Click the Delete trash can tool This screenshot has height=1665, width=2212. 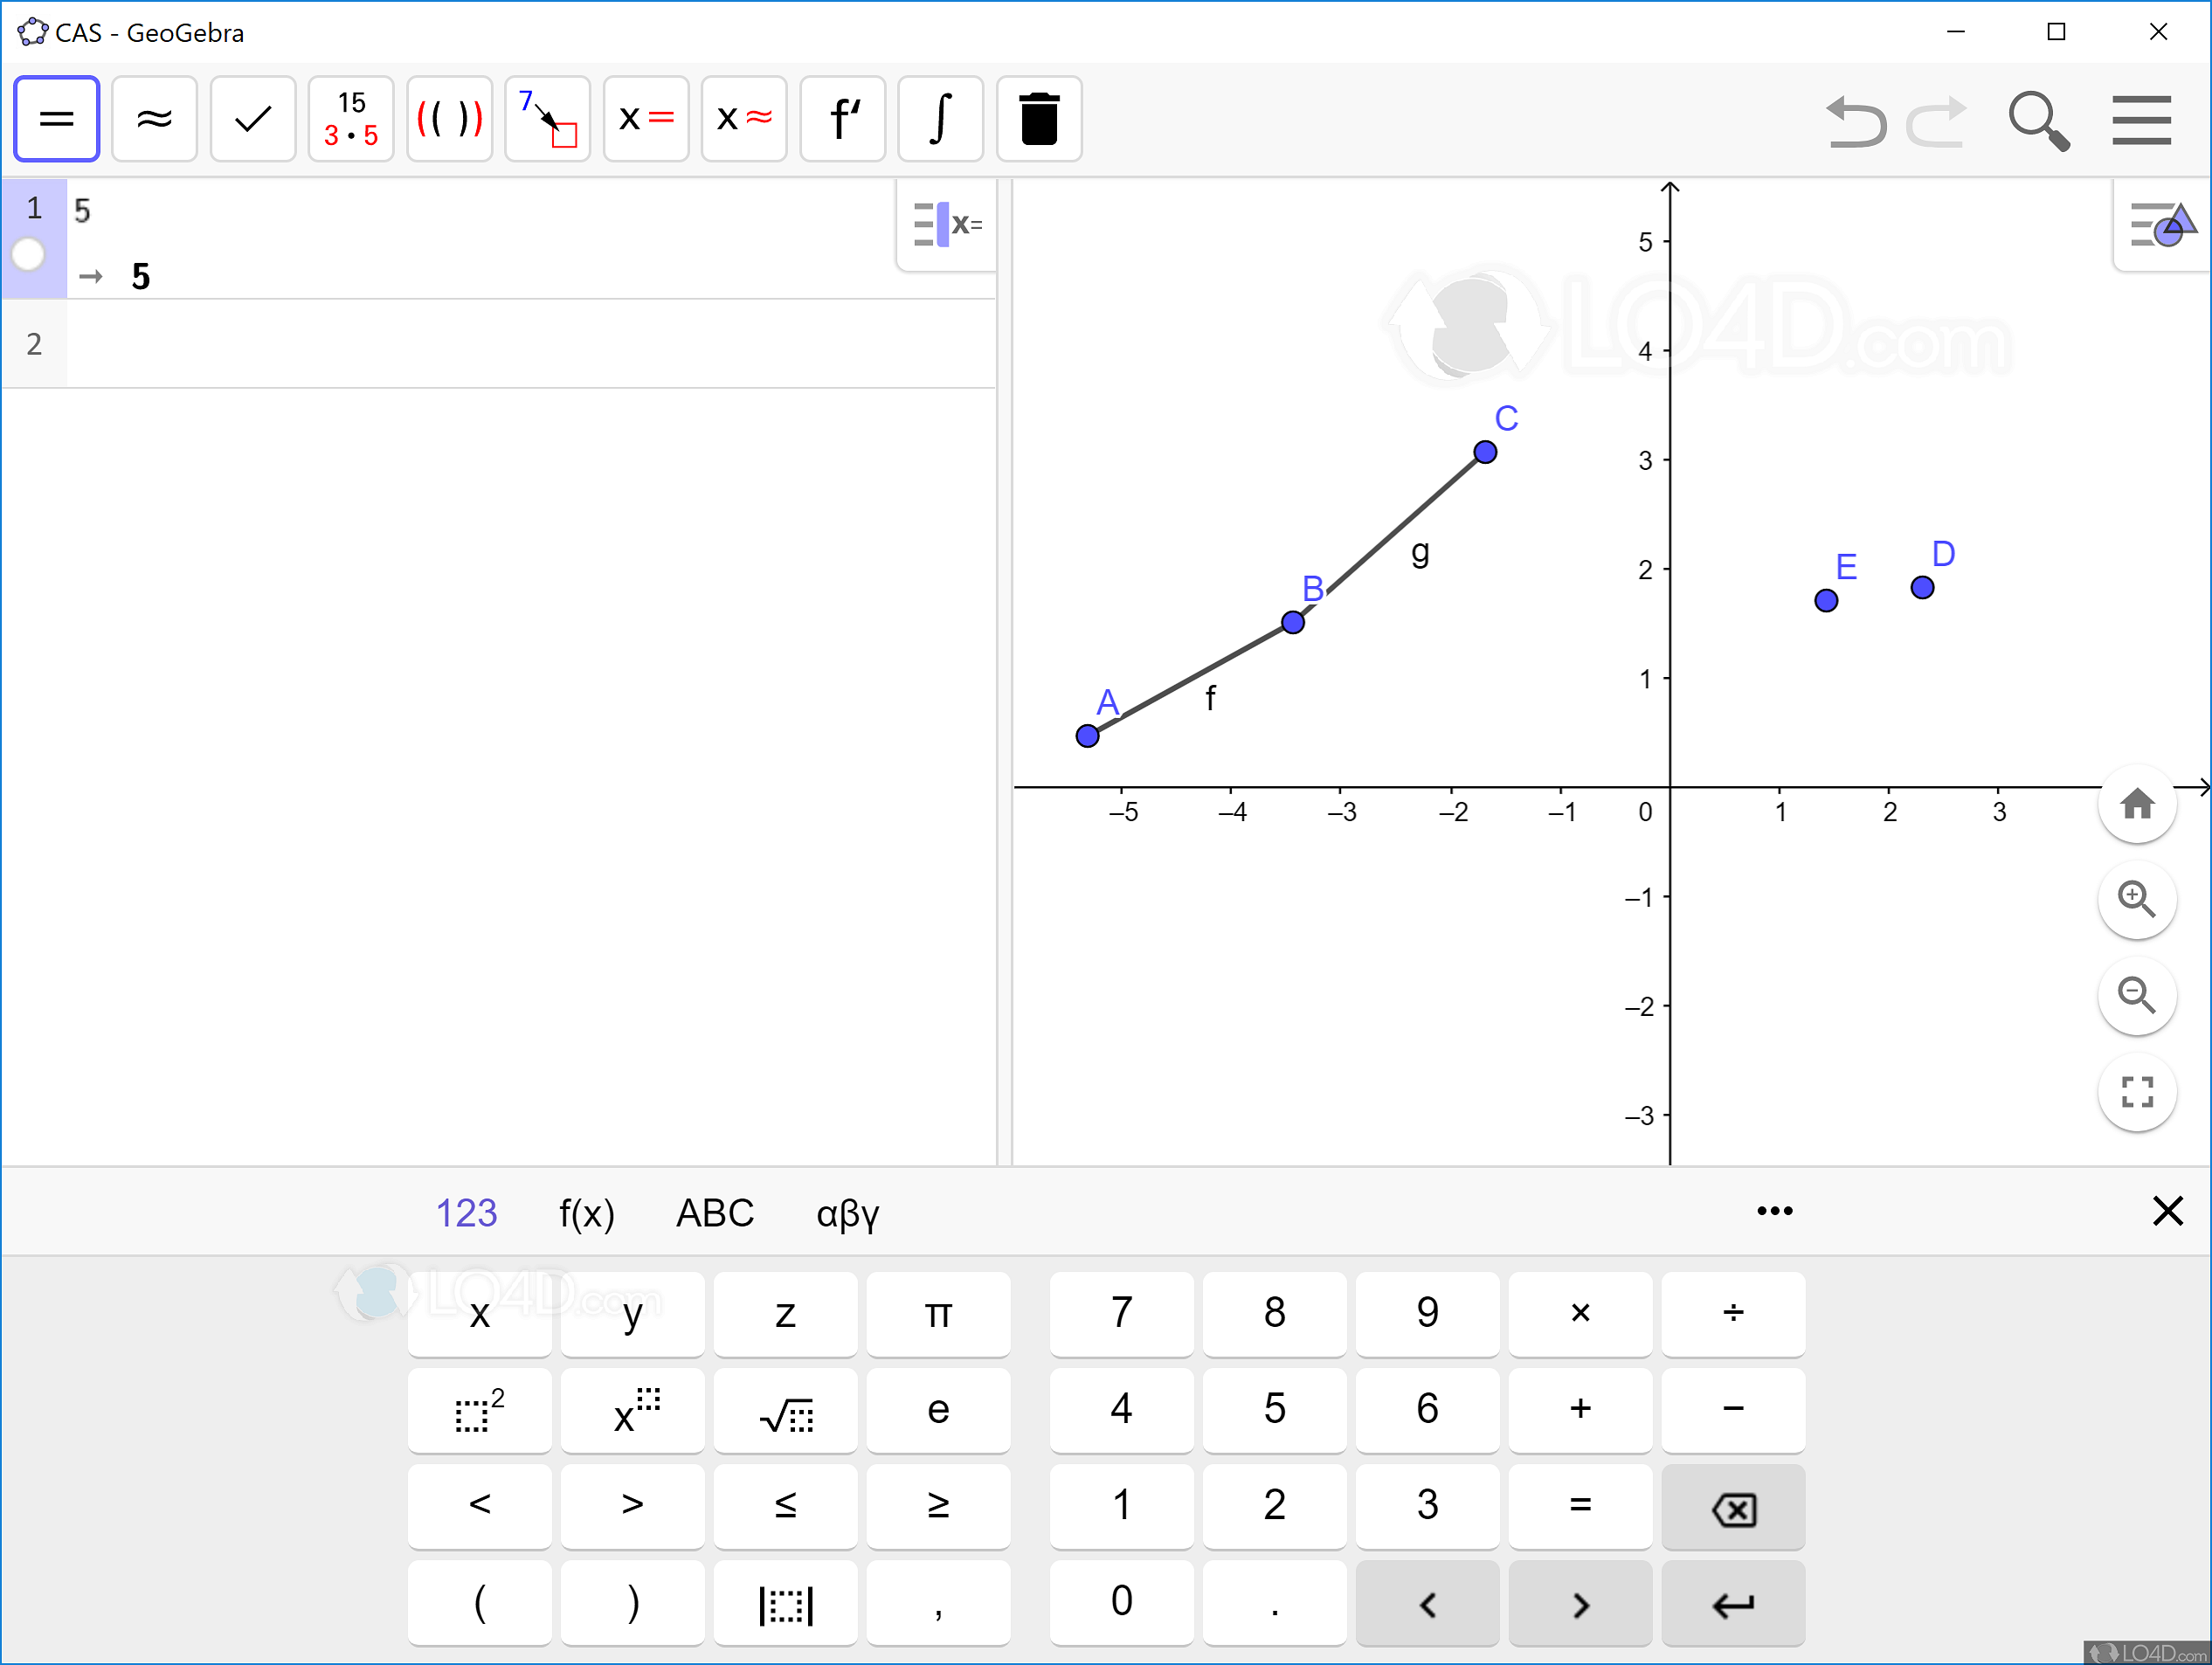click(x=1039, y=119)
